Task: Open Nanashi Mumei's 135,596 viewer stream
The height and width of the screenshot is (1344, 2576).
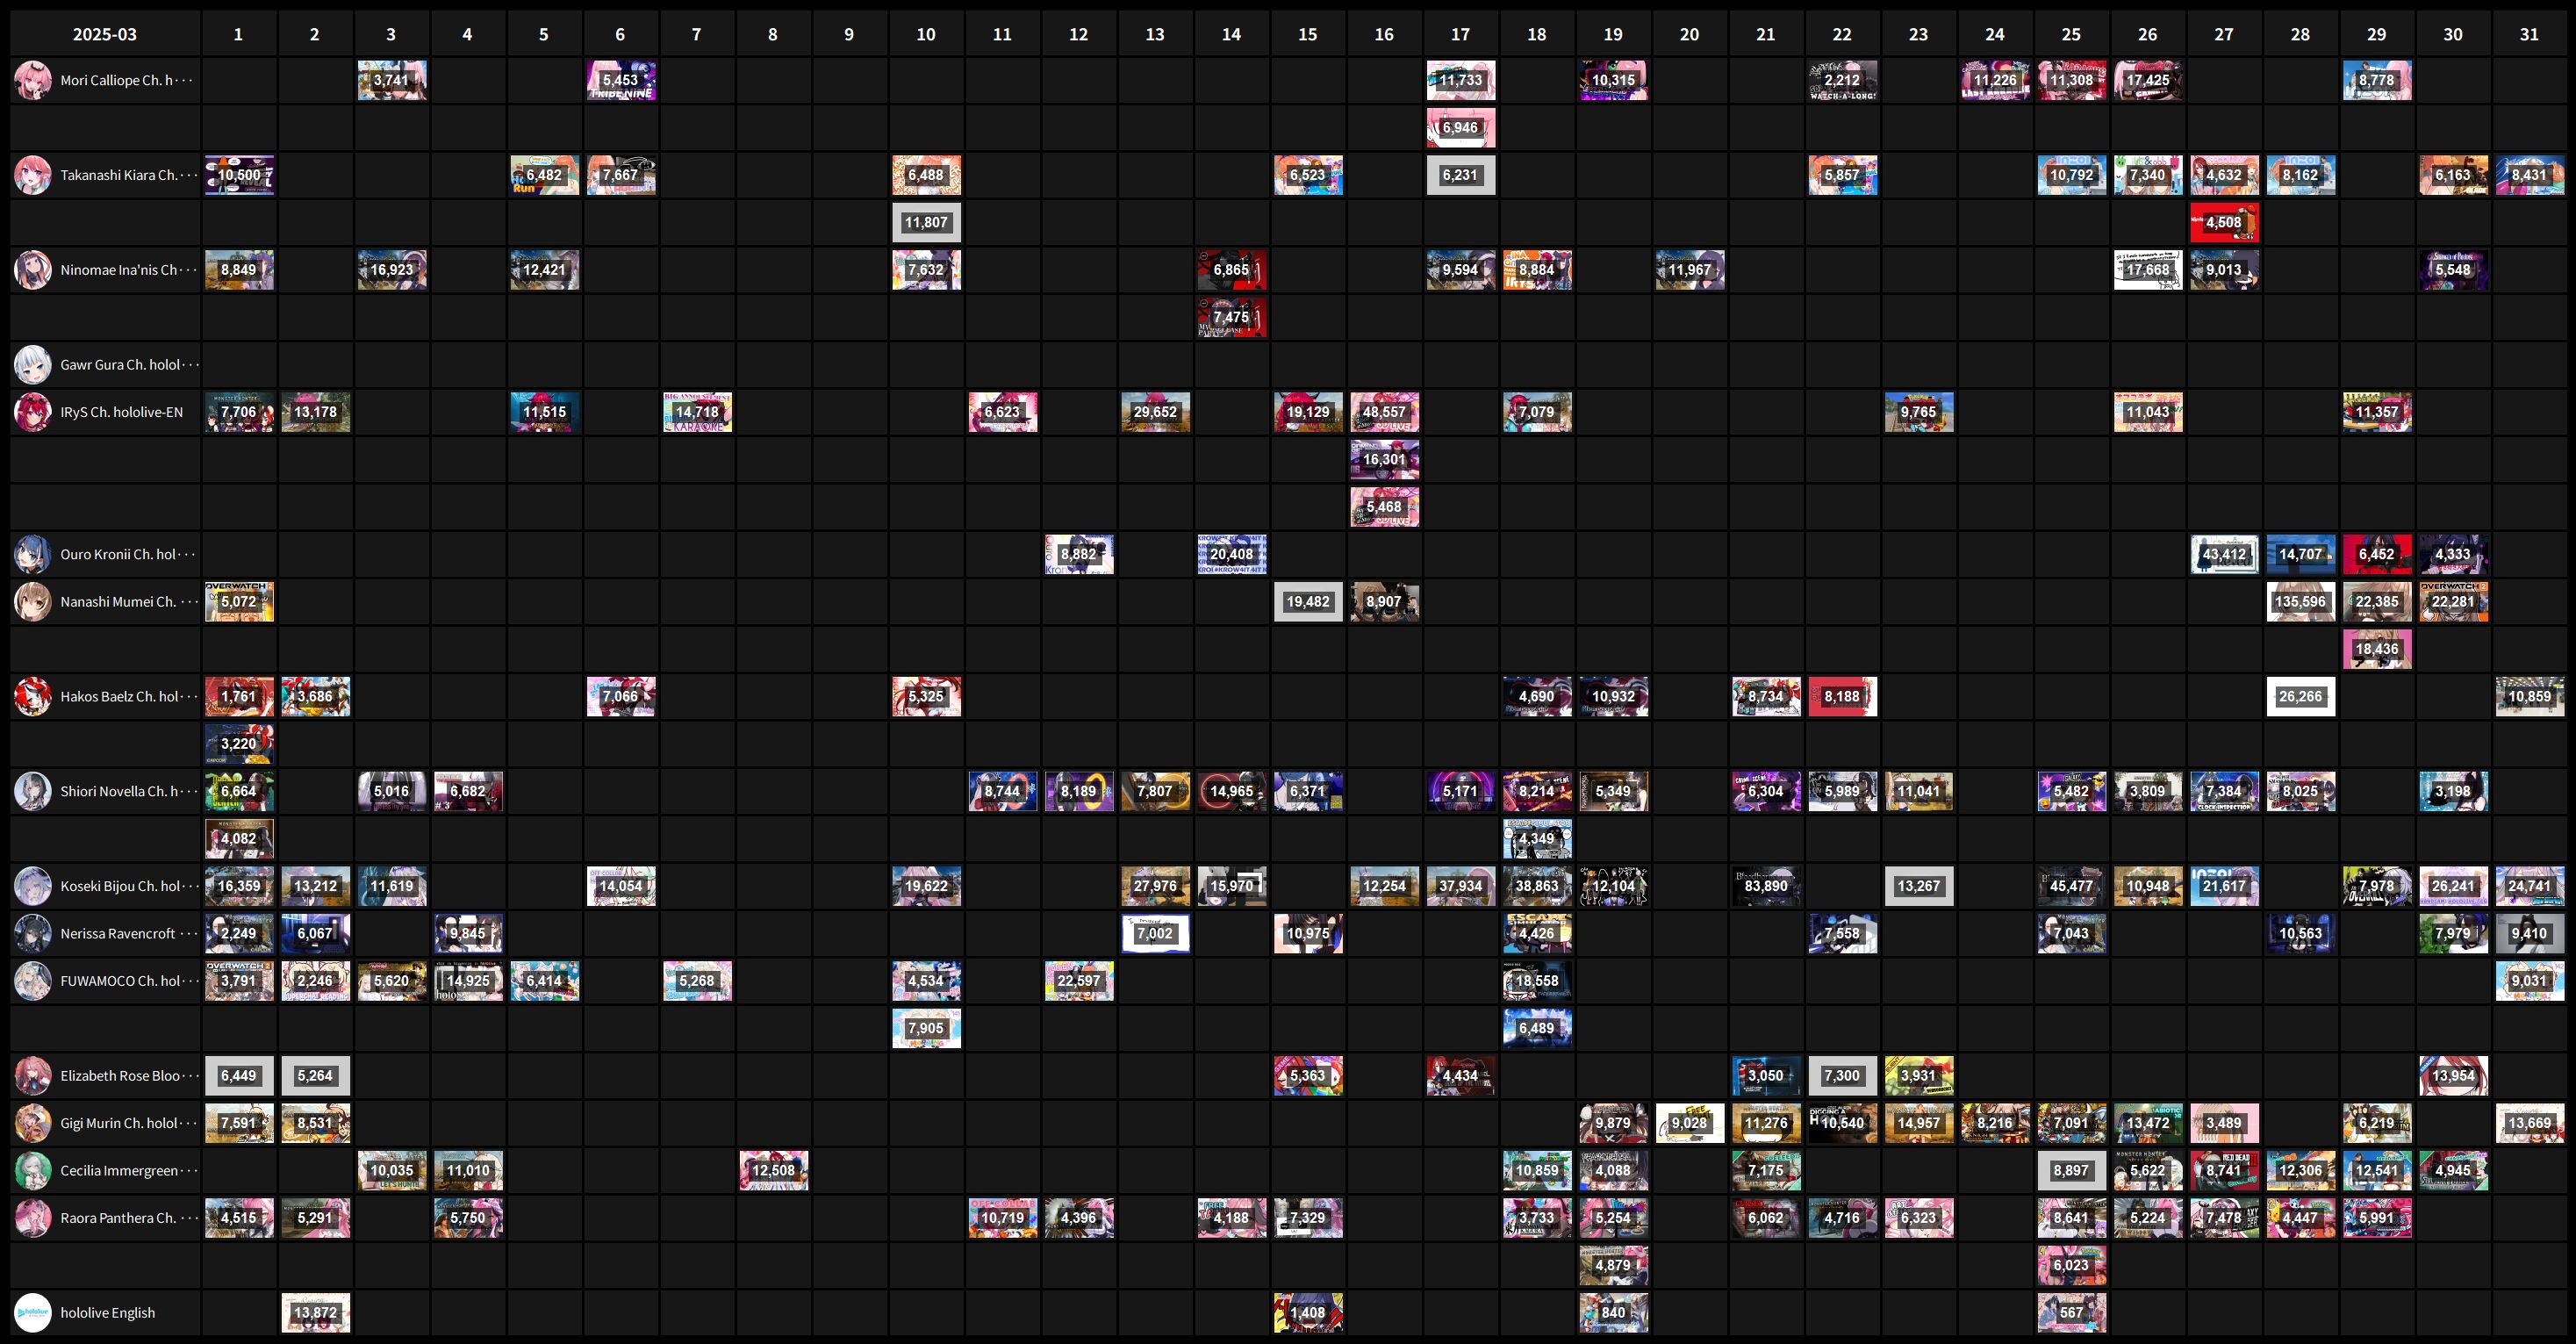Action: 2300,602
